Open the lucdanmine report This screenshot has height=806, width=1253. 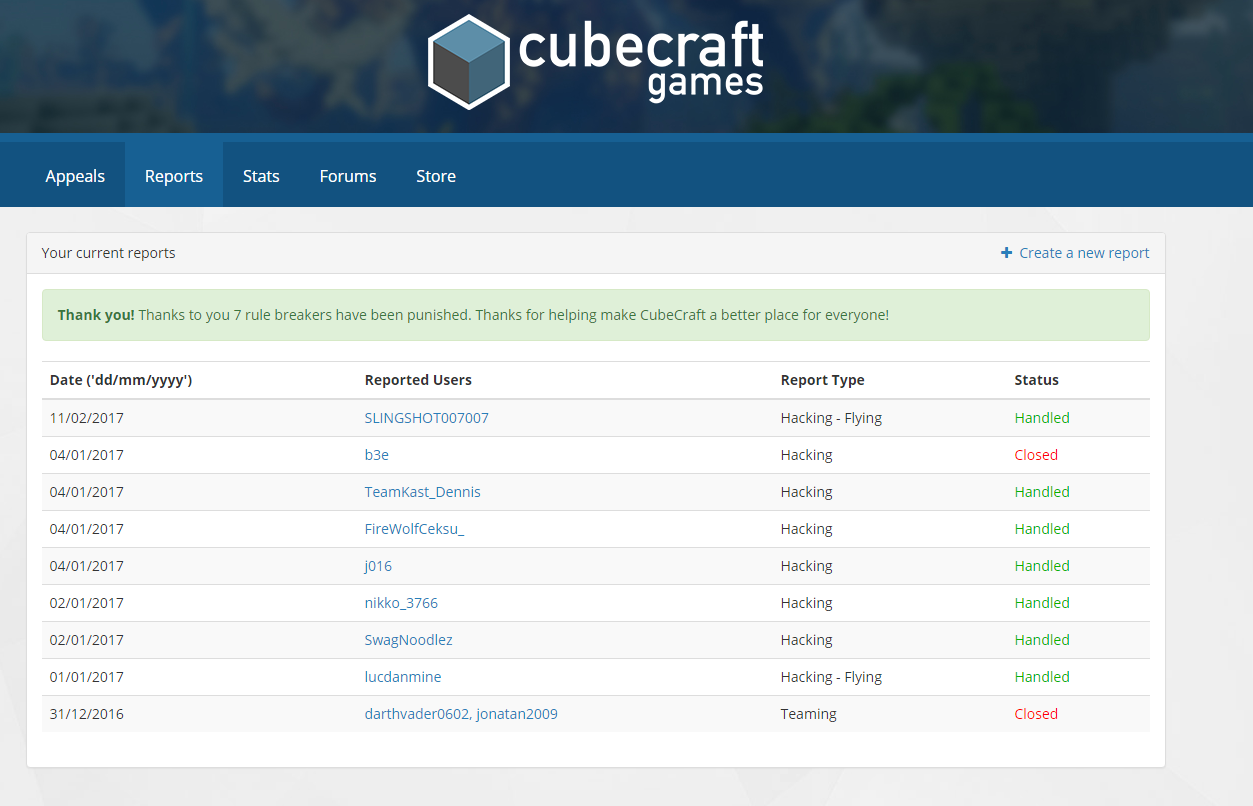[x=403, y=677]
